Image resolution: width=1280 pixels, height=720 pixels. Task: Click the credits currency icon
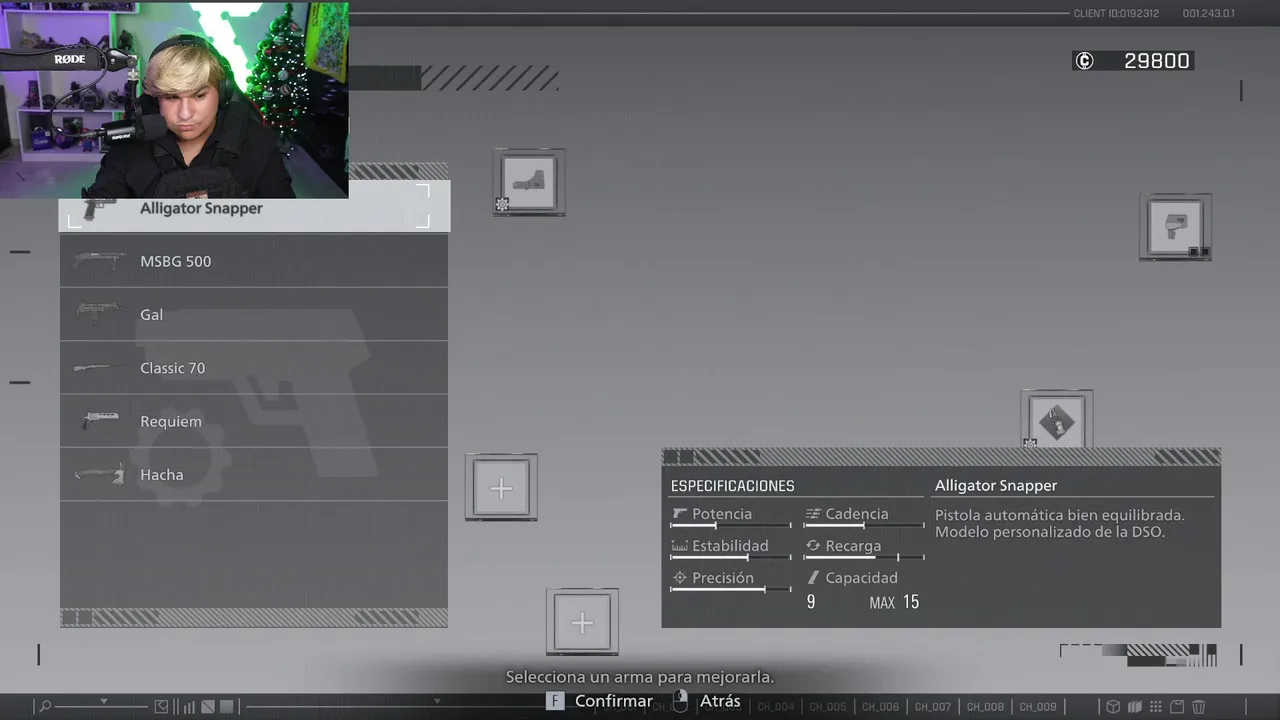click(1084, 61)
